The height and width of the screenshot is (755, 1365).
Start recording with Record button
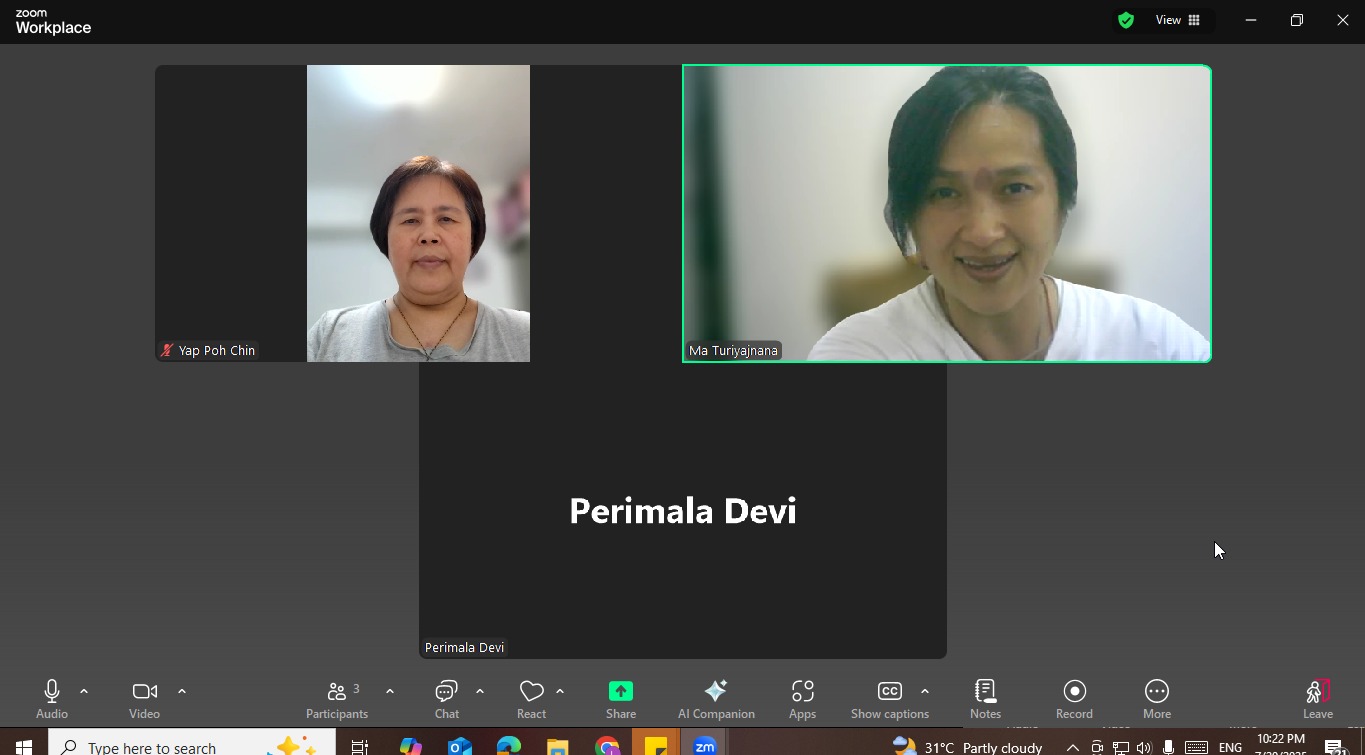pos(1074,698)
